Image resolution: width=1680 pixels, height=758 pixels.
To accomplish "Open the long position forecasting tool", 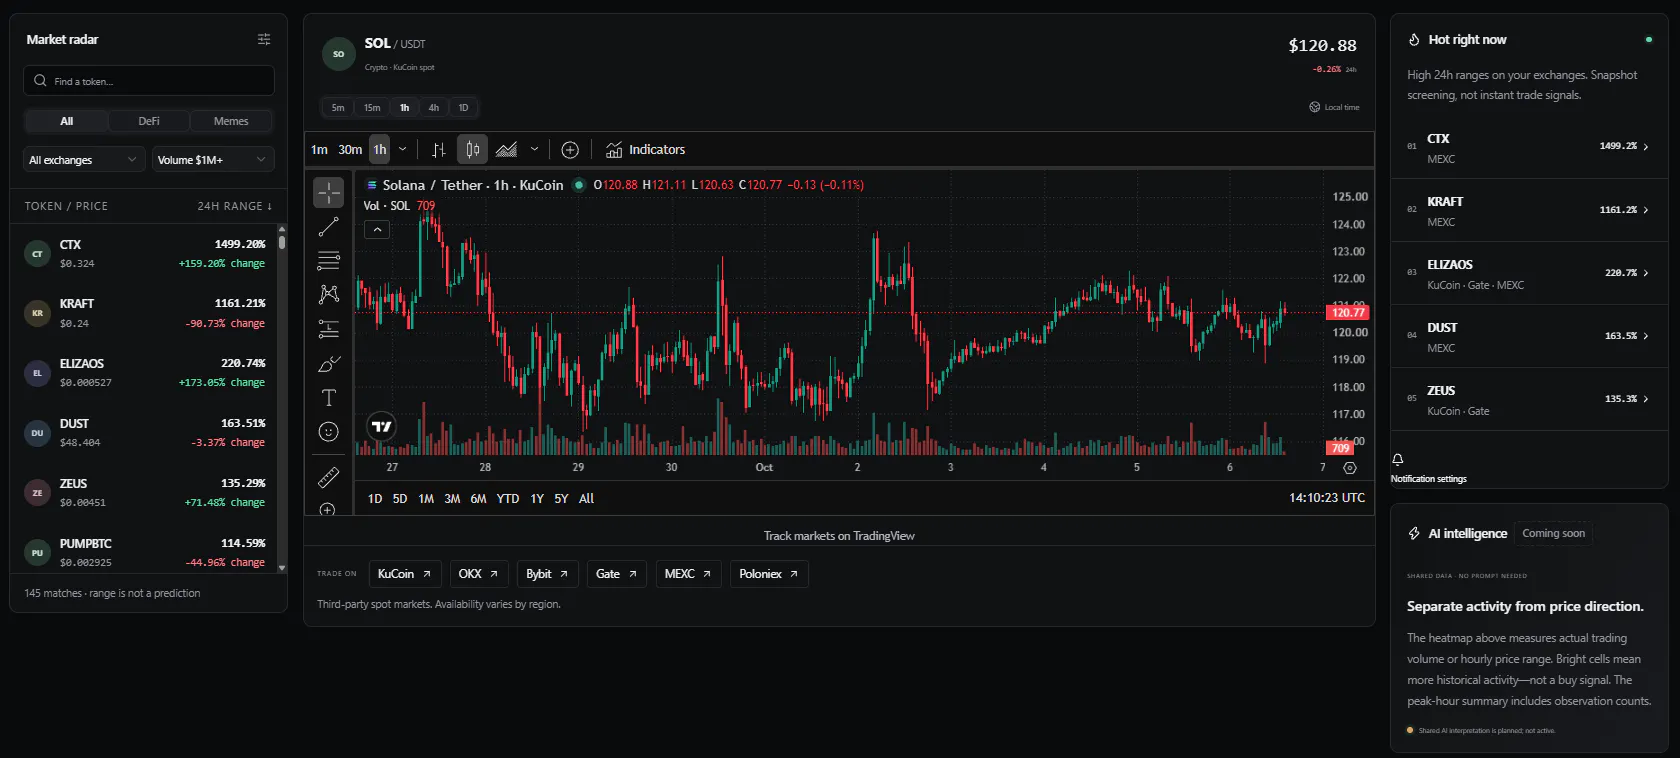I will [x=328, y=329].
